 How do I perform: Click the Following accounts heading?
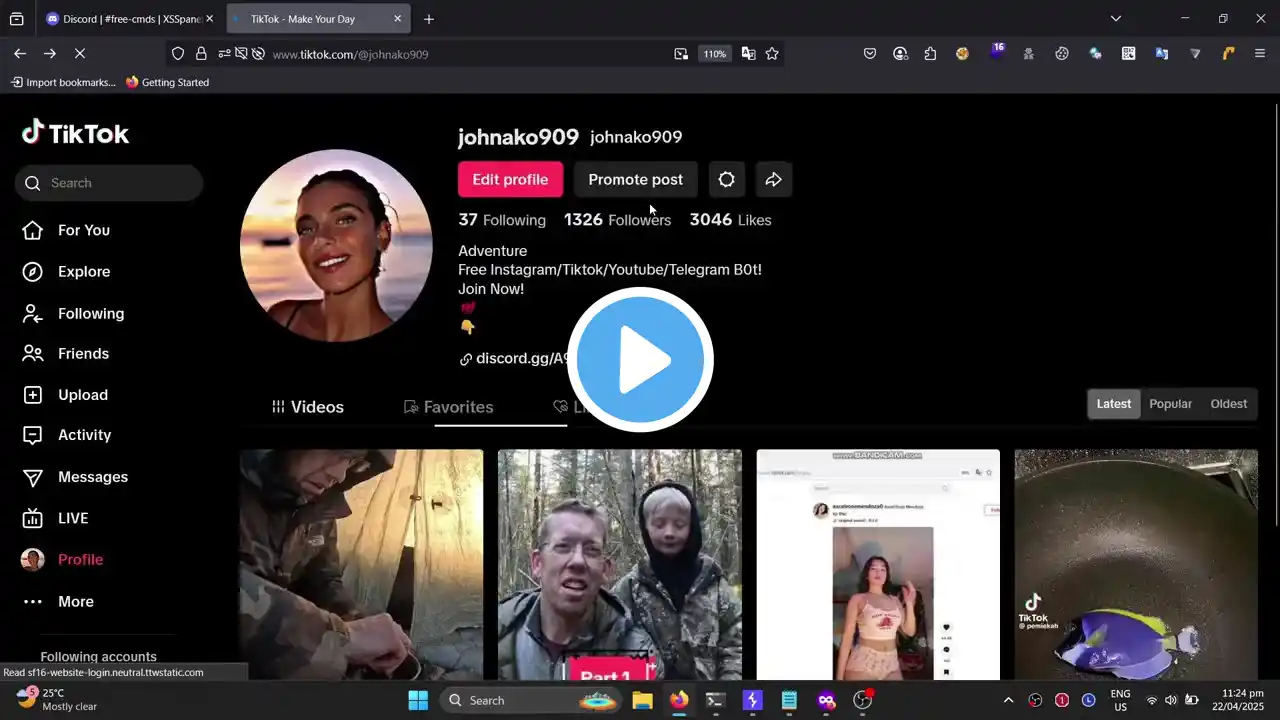pos(98,657)
